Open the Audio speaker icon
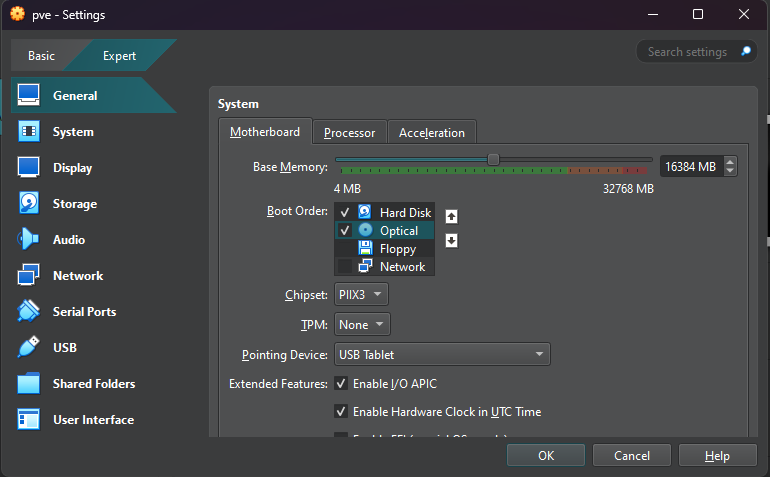 [29, 240]
